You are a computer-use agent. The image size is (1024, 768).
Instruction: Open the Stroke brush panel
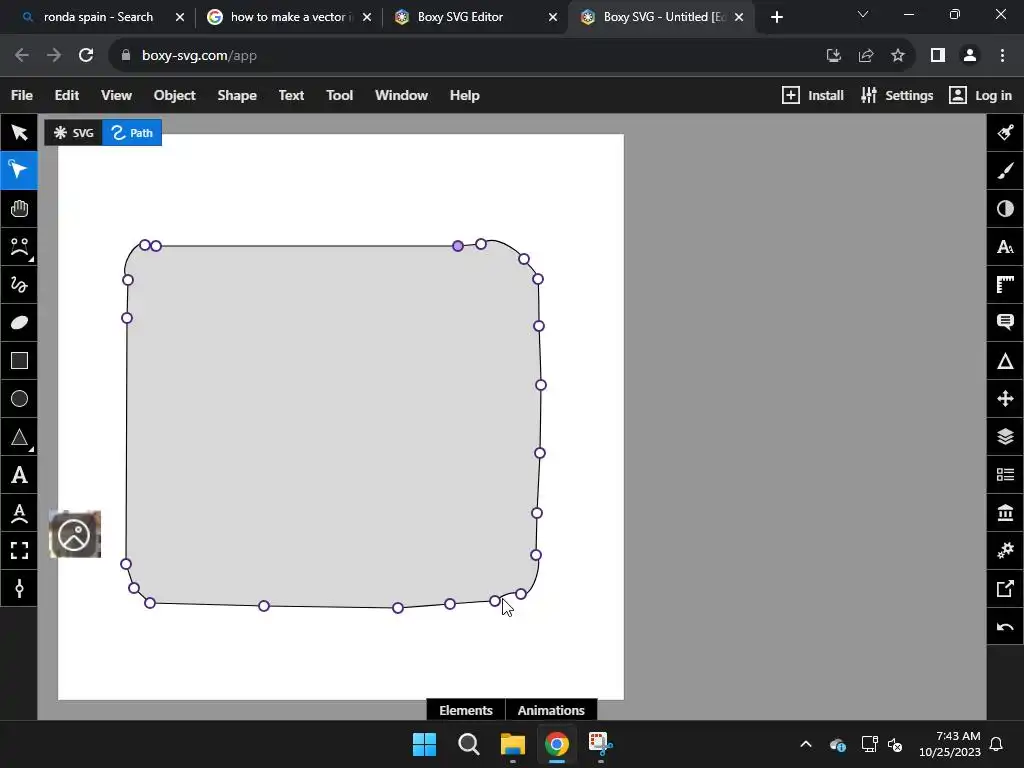[1005, 170]
